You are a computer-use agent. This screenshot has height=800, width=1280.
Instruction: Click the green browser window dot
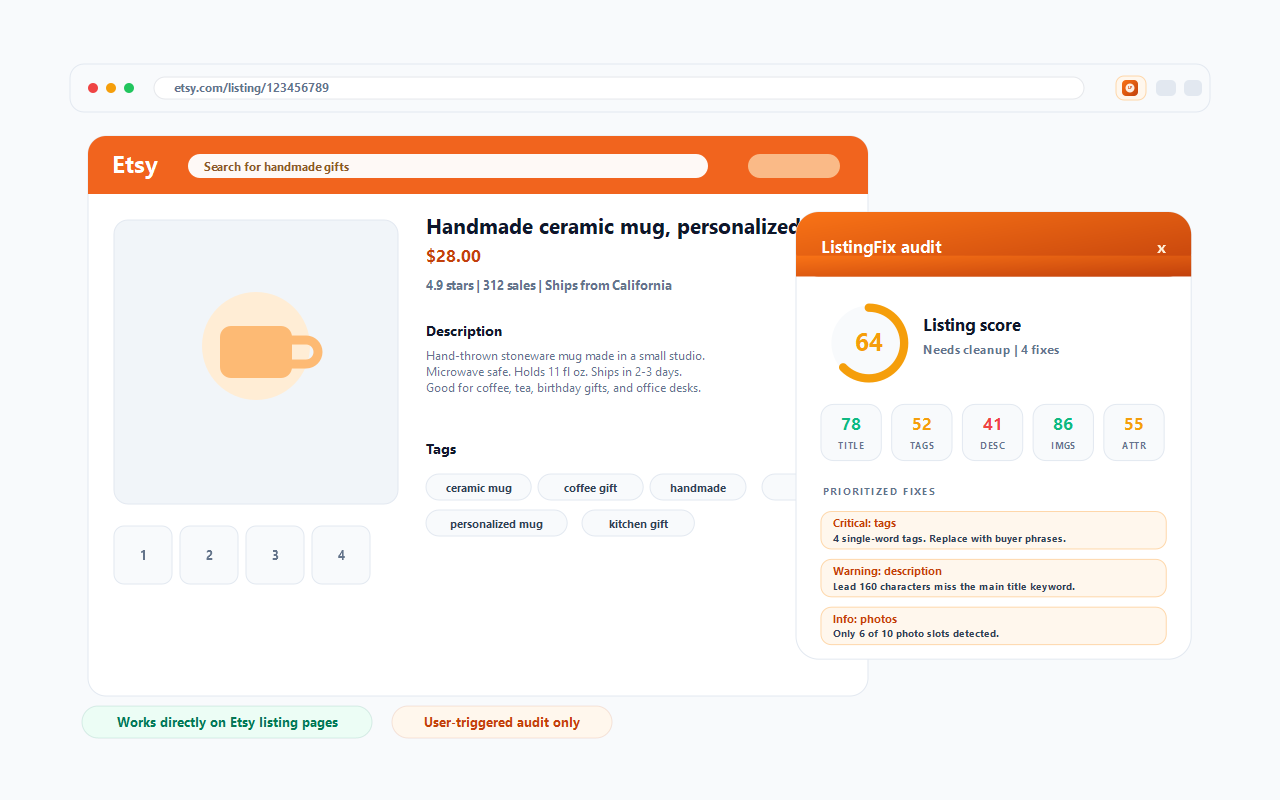(x=129, y=88)
